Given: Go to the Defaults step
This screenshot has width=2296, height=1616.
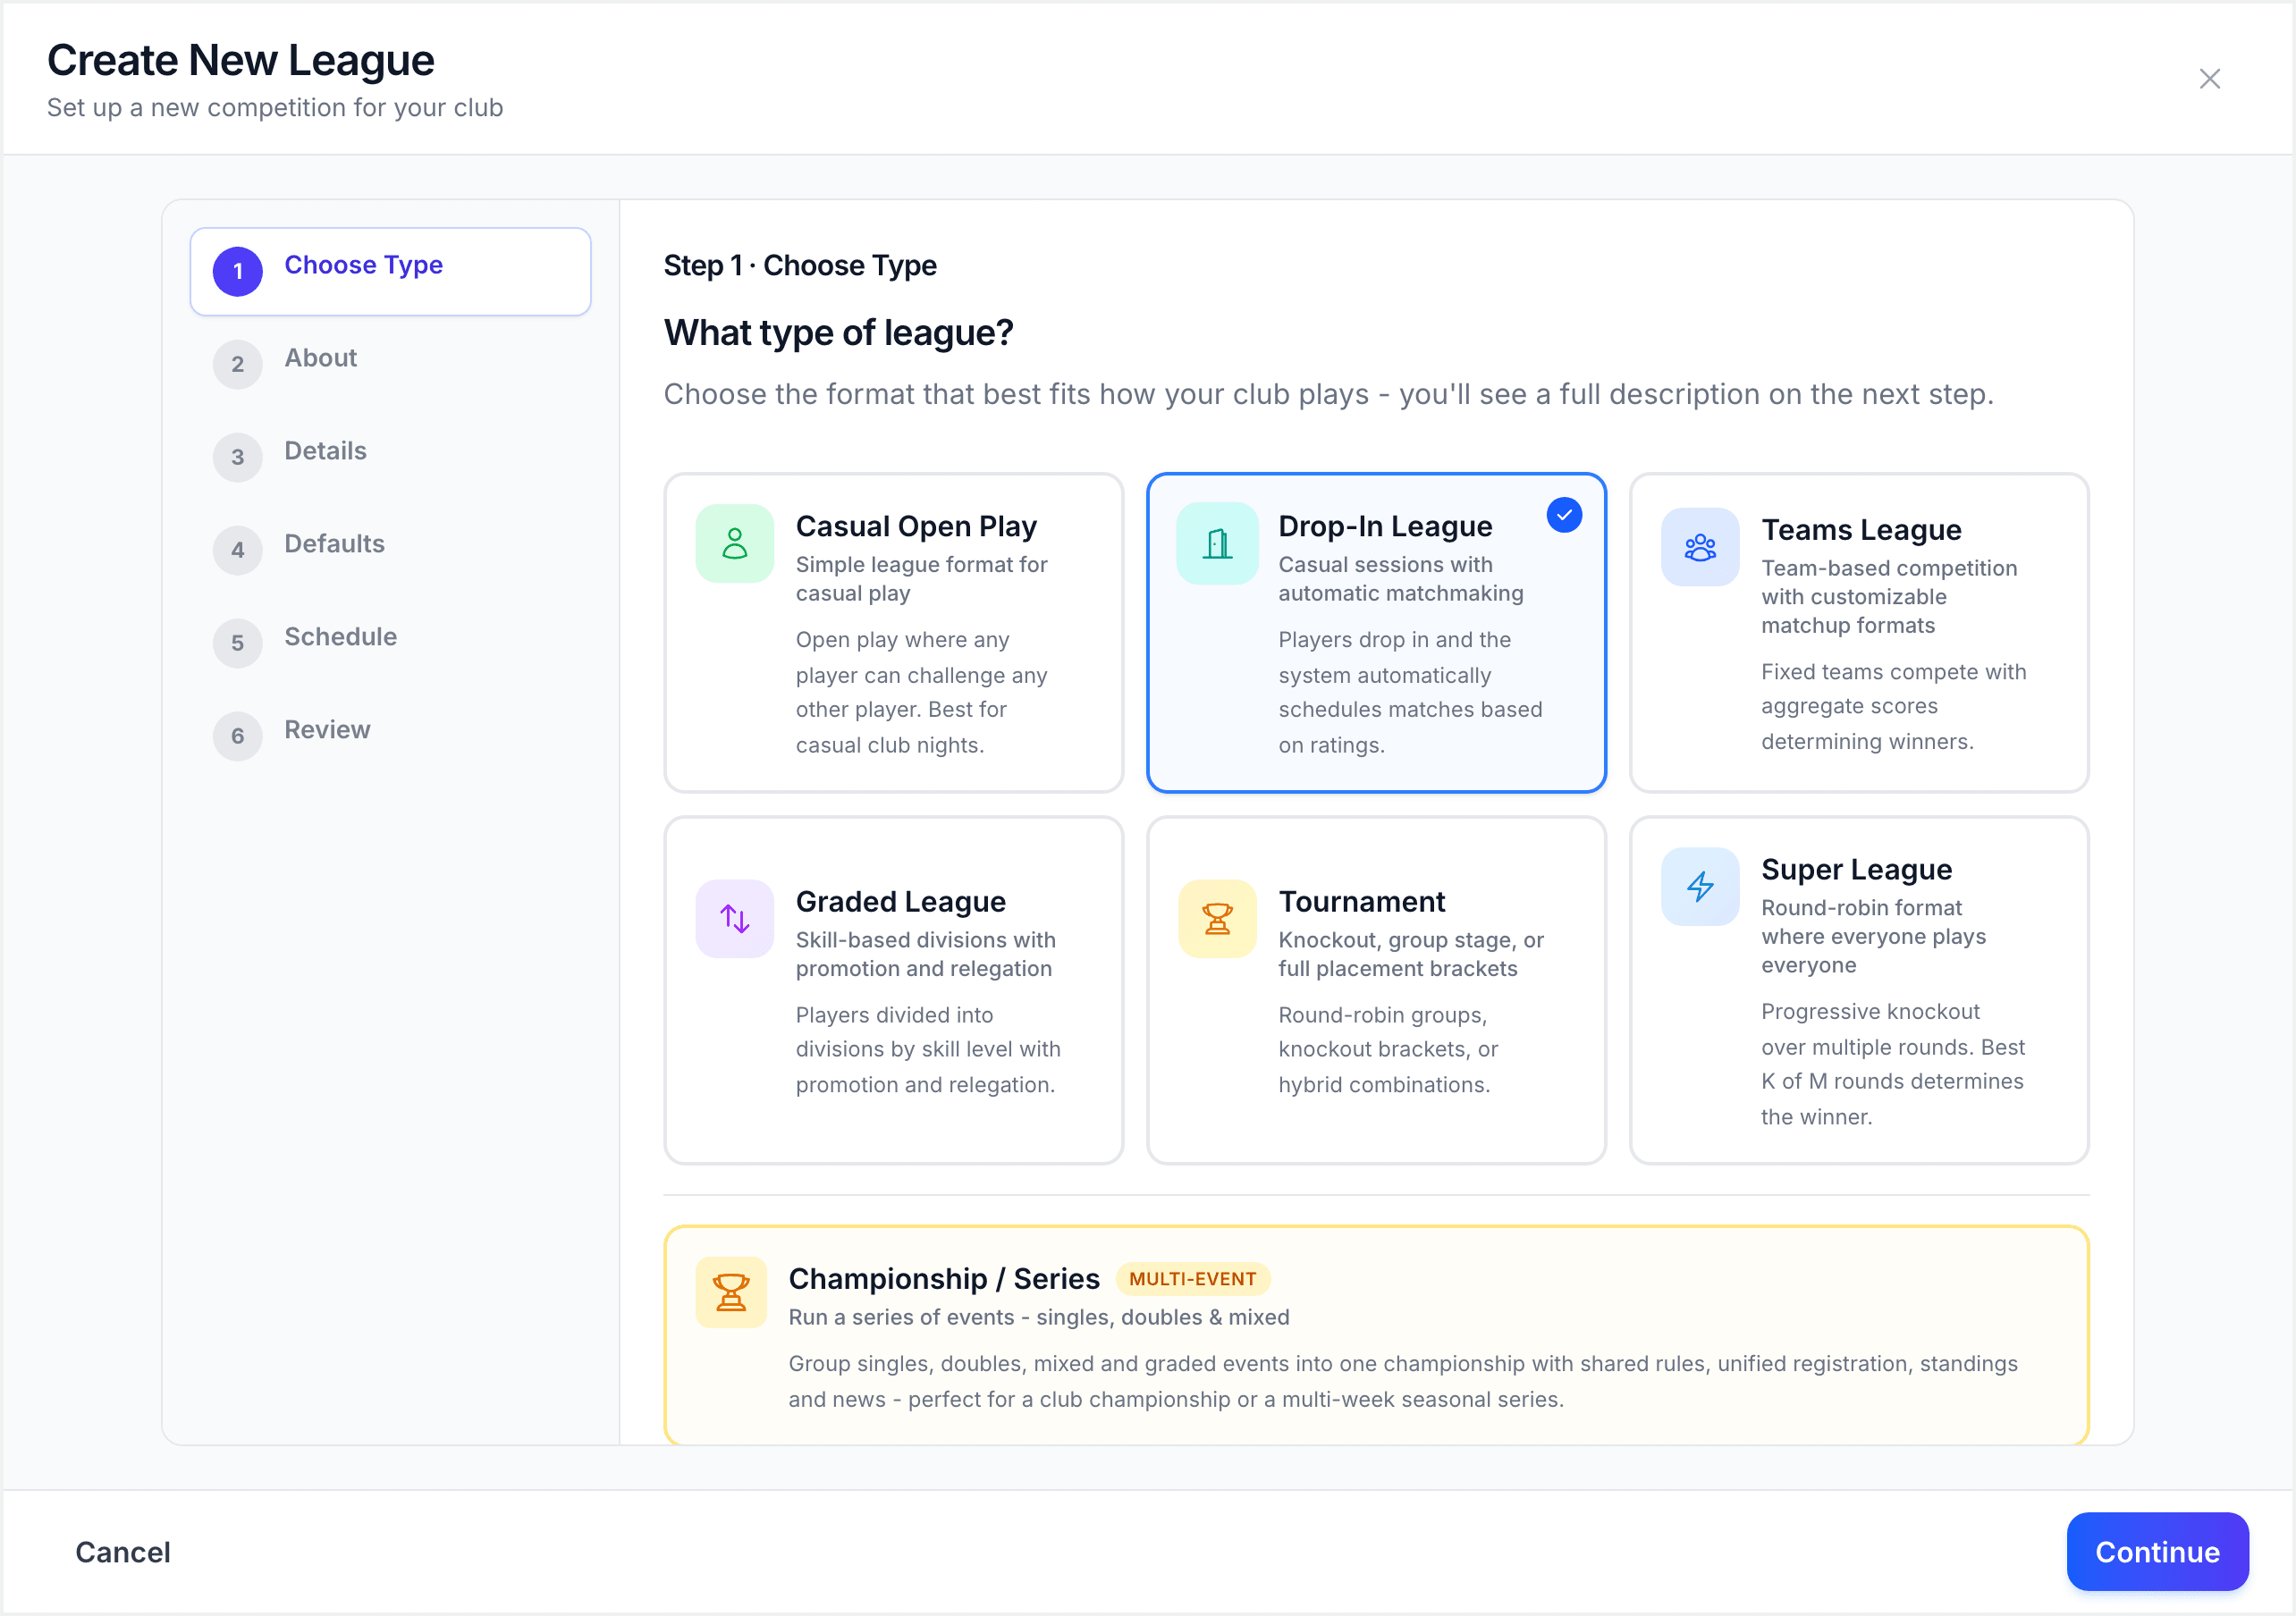Looking at the screenshot, I should [390, 550].
